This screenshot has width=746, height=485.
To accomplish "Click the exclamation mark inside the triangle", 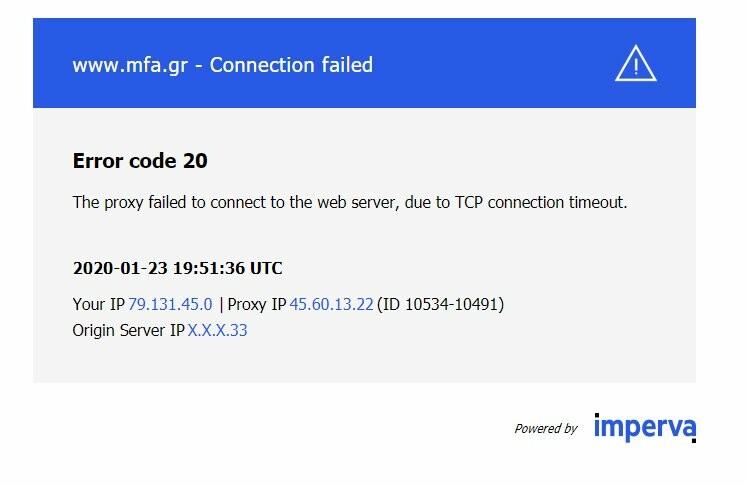I will [636, 67].
